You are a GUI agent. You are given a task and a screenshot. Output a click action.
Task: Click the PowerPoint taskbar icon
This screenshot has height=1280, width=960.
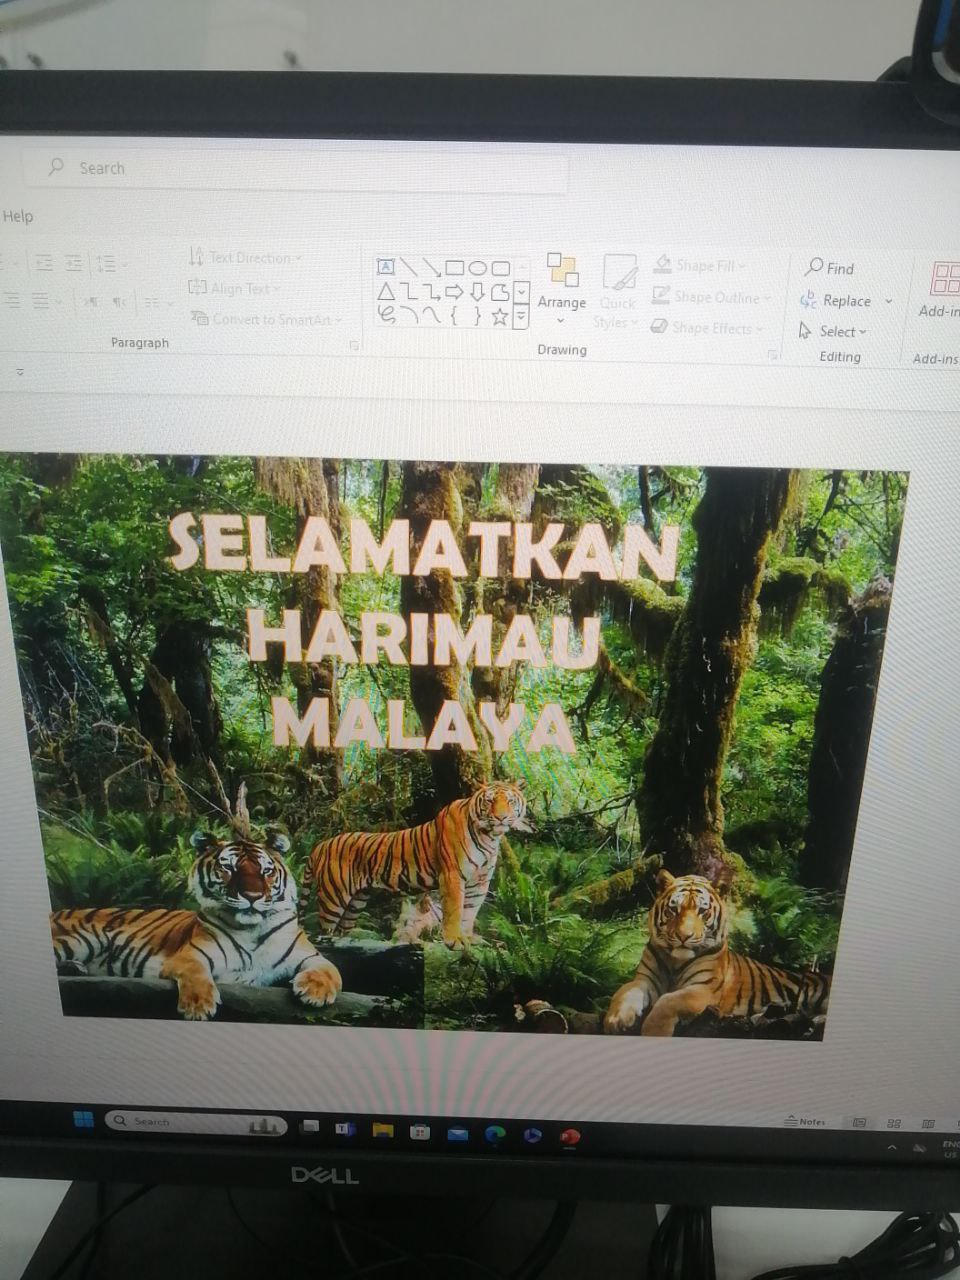[570, 1136]
